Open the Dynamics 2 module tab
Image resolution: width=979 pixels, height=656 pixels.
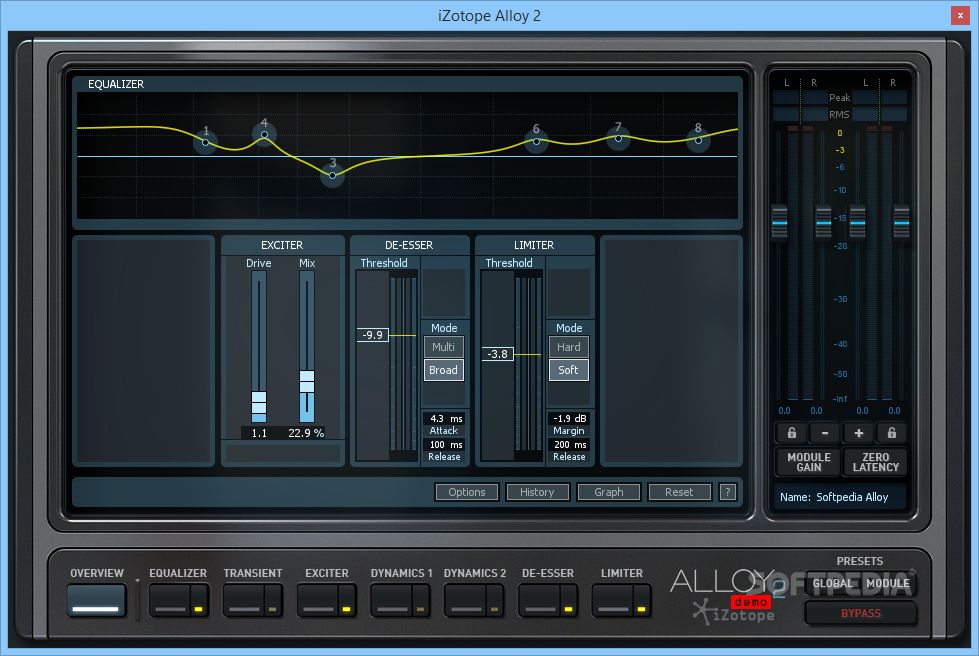466,600
